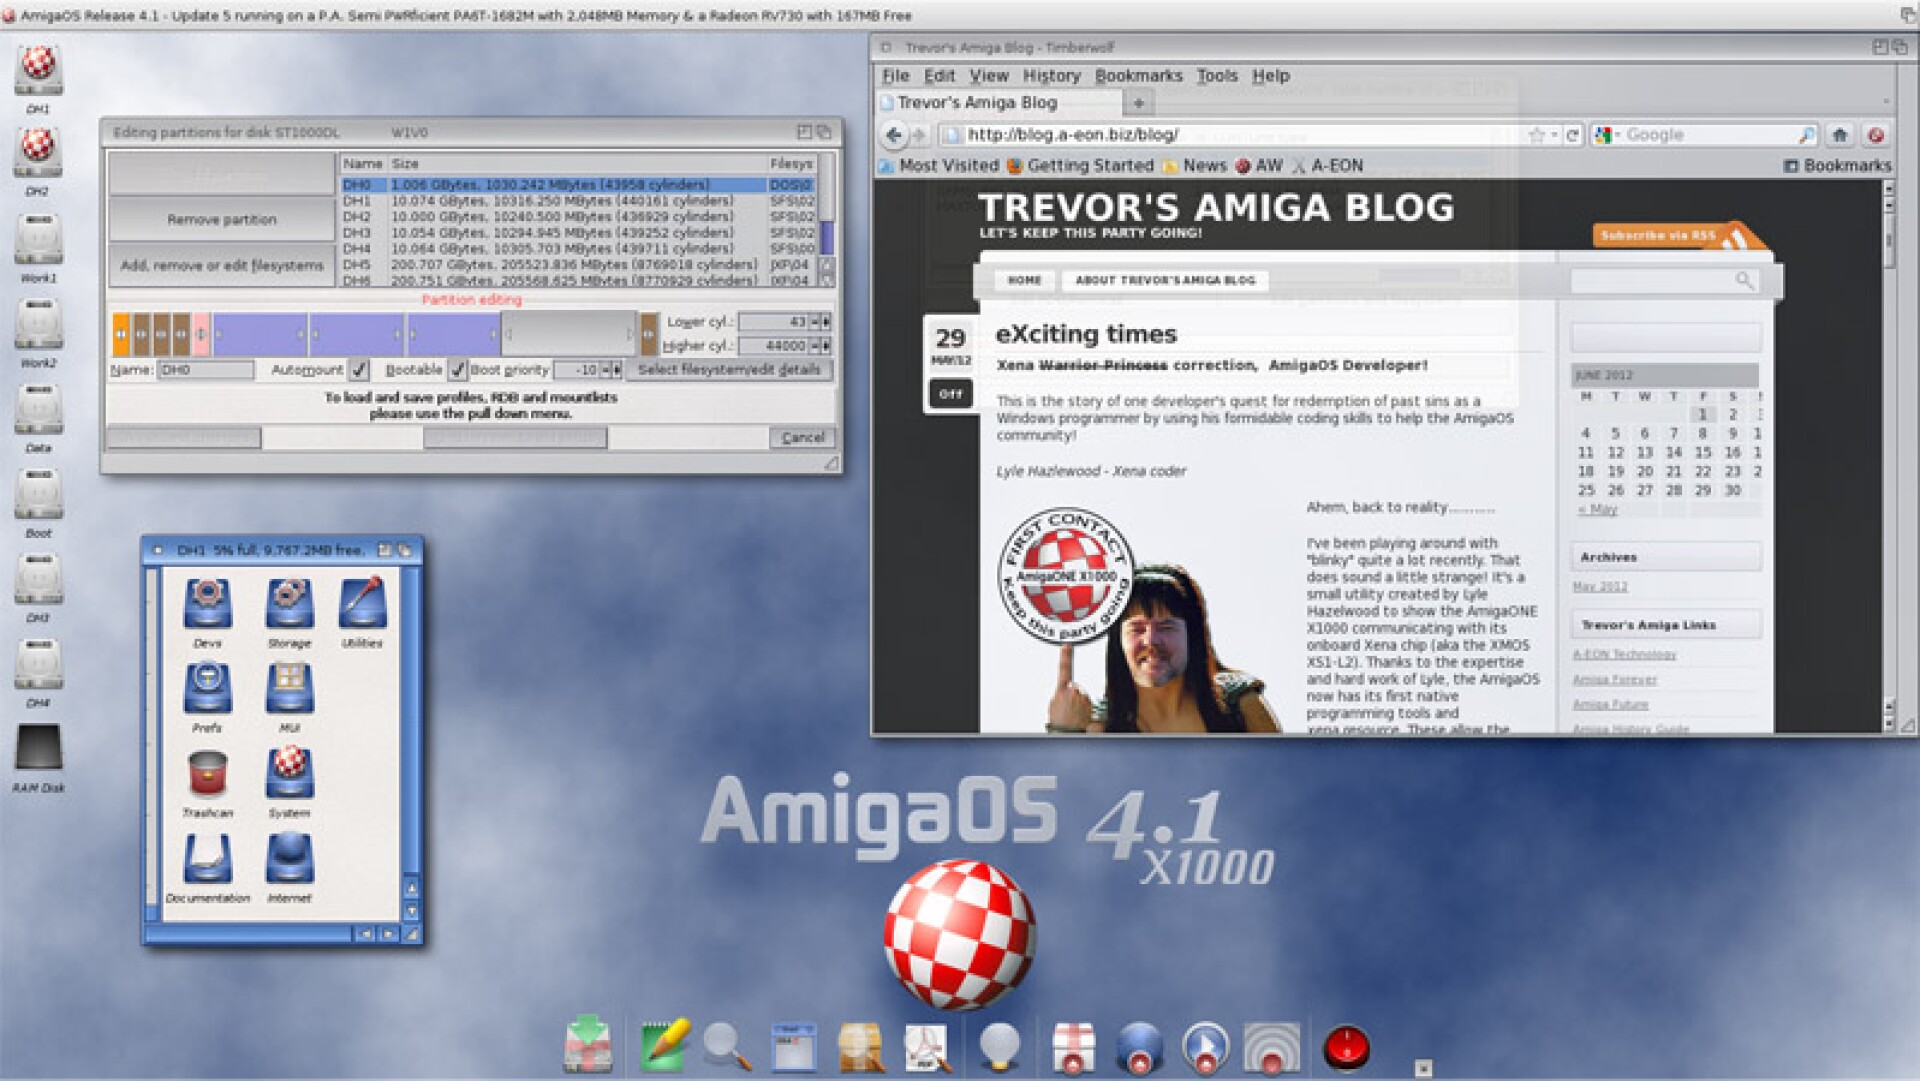Disable the Bootable checkbox
Screen dimensions: 1920x1081
[458, 370]
